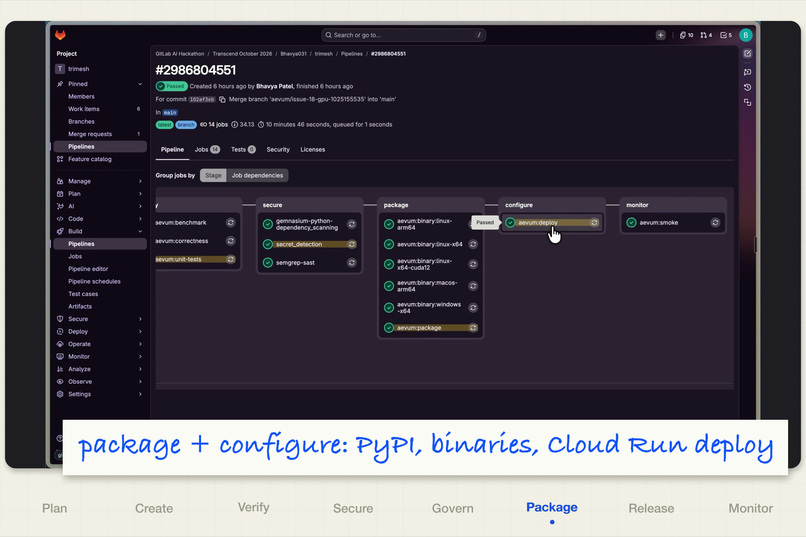This screenshot has height=537, width=806.
Task: Go to Pipelines breadcrumb
Action: [x=352, y=53]
